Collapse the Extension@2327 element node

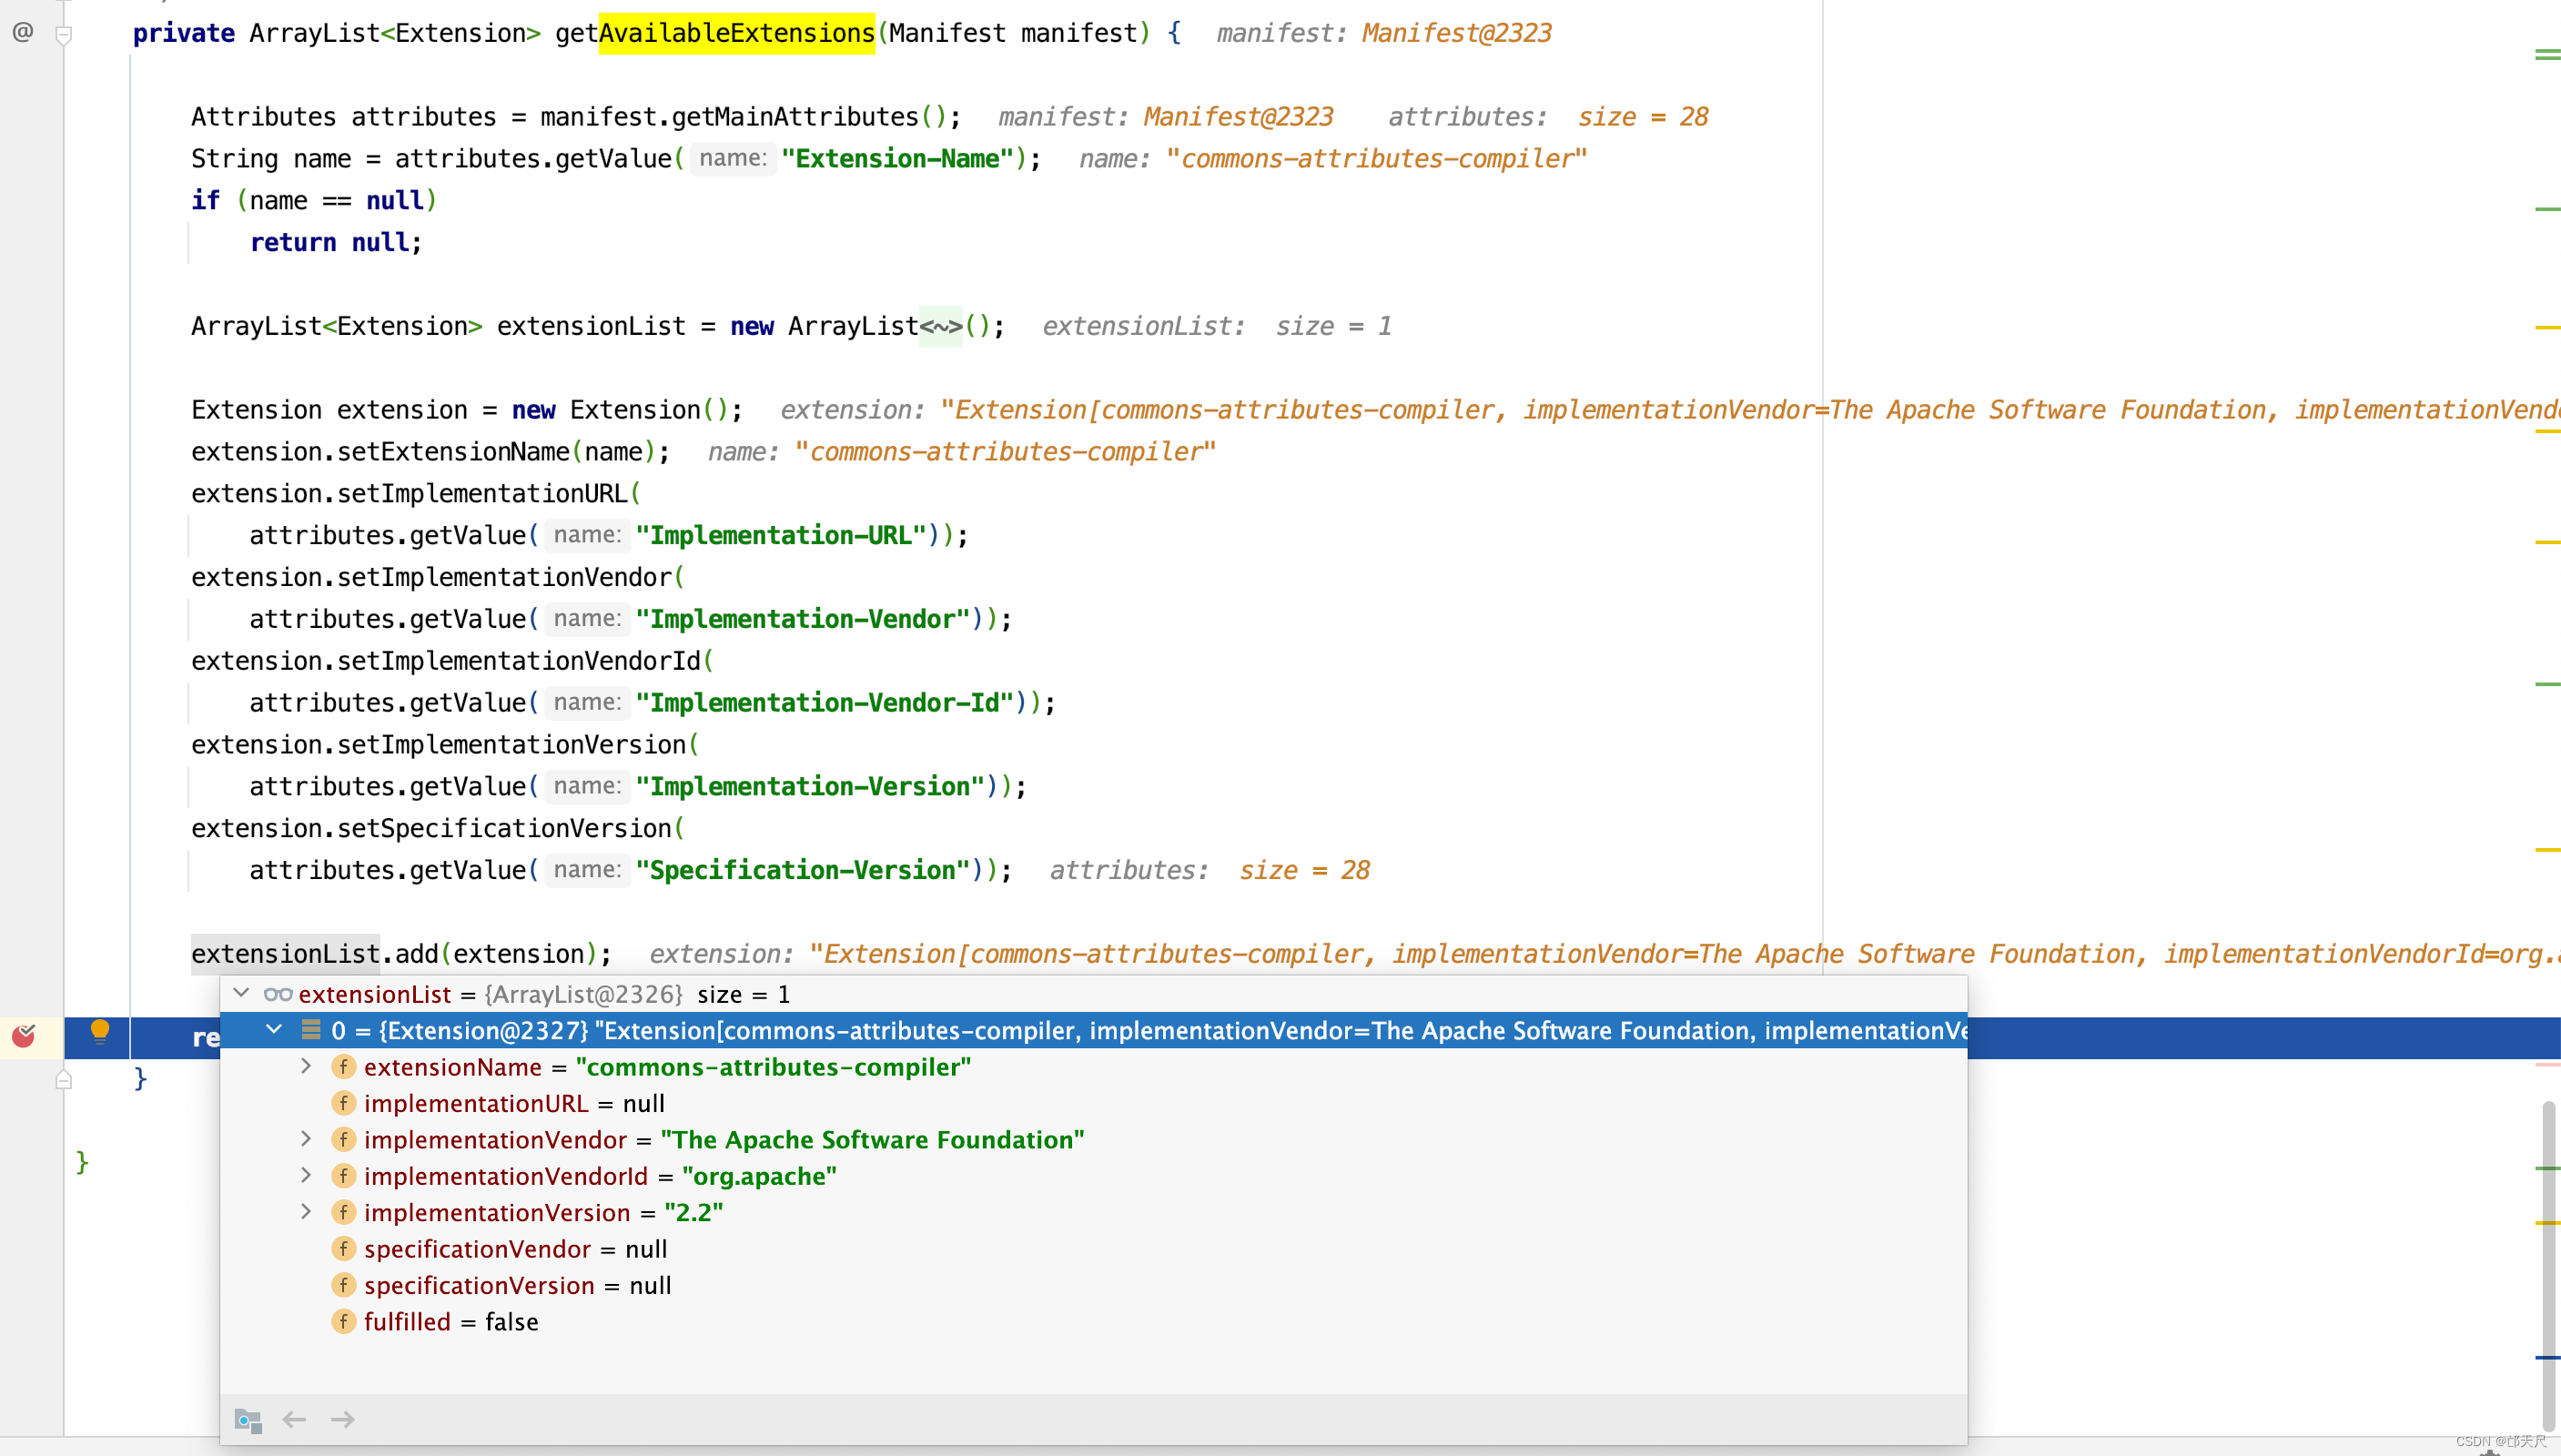tap(274, 1029)
